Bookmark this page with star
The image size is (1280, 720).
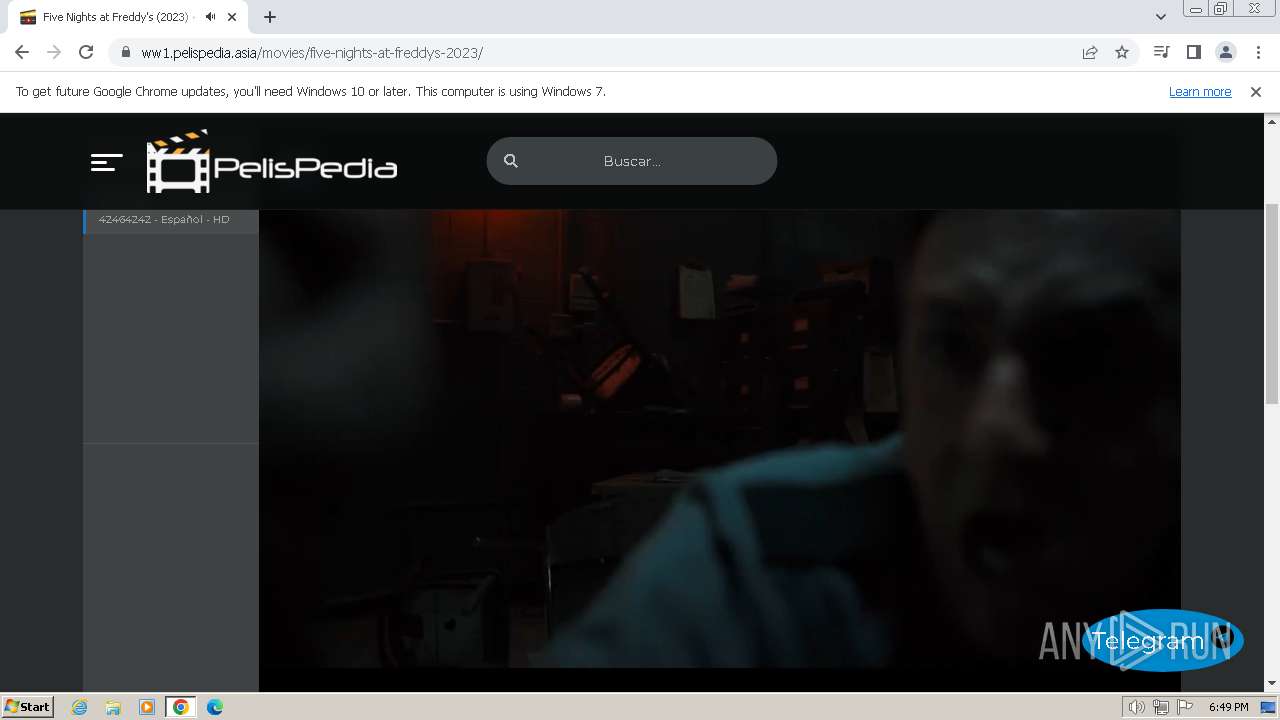1122,52
